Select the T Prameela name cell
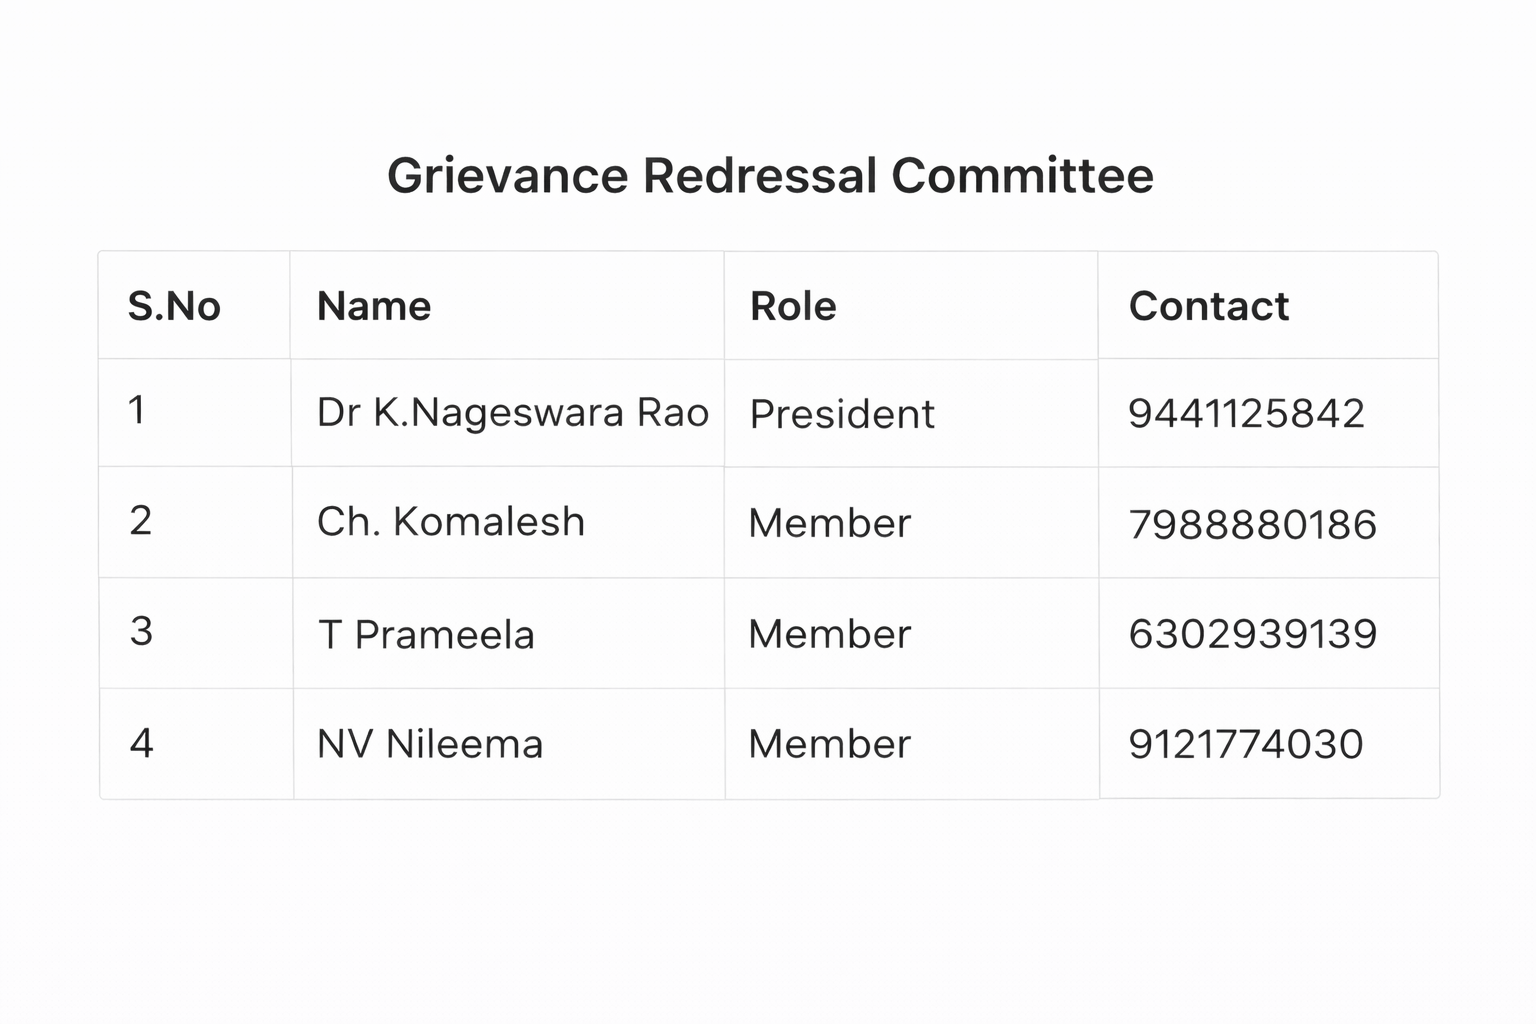Image resolution: width=1536 pixels, height=1024 pixels. [426, 635]
